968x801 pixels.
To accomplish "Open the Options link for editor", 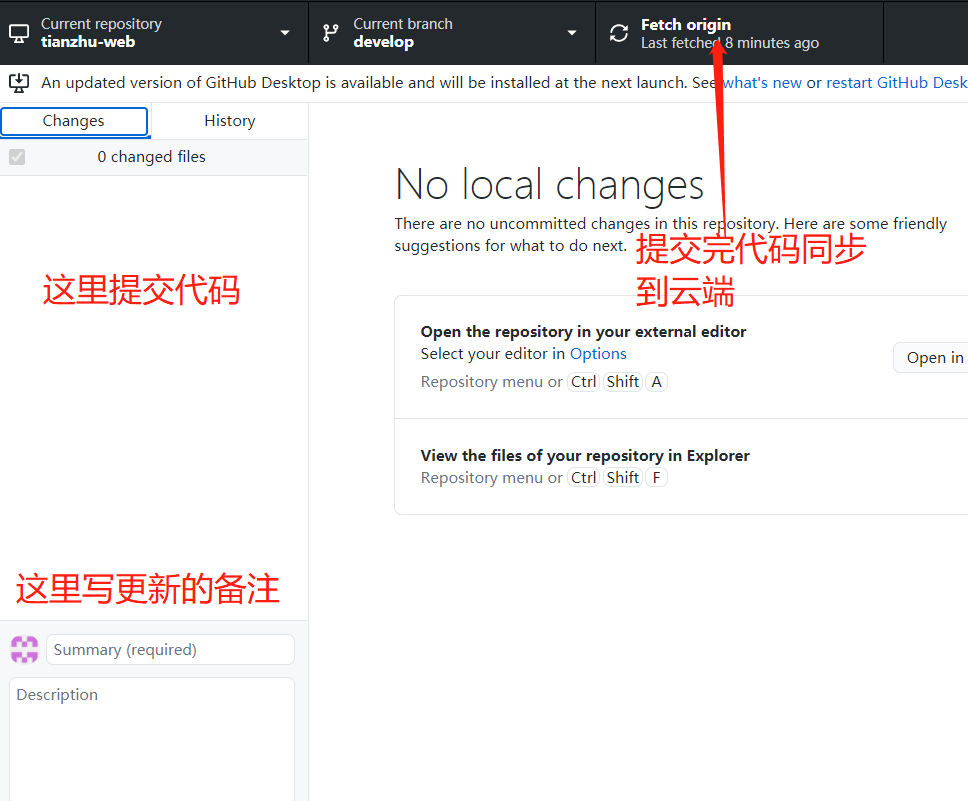I will click(598, 354).
